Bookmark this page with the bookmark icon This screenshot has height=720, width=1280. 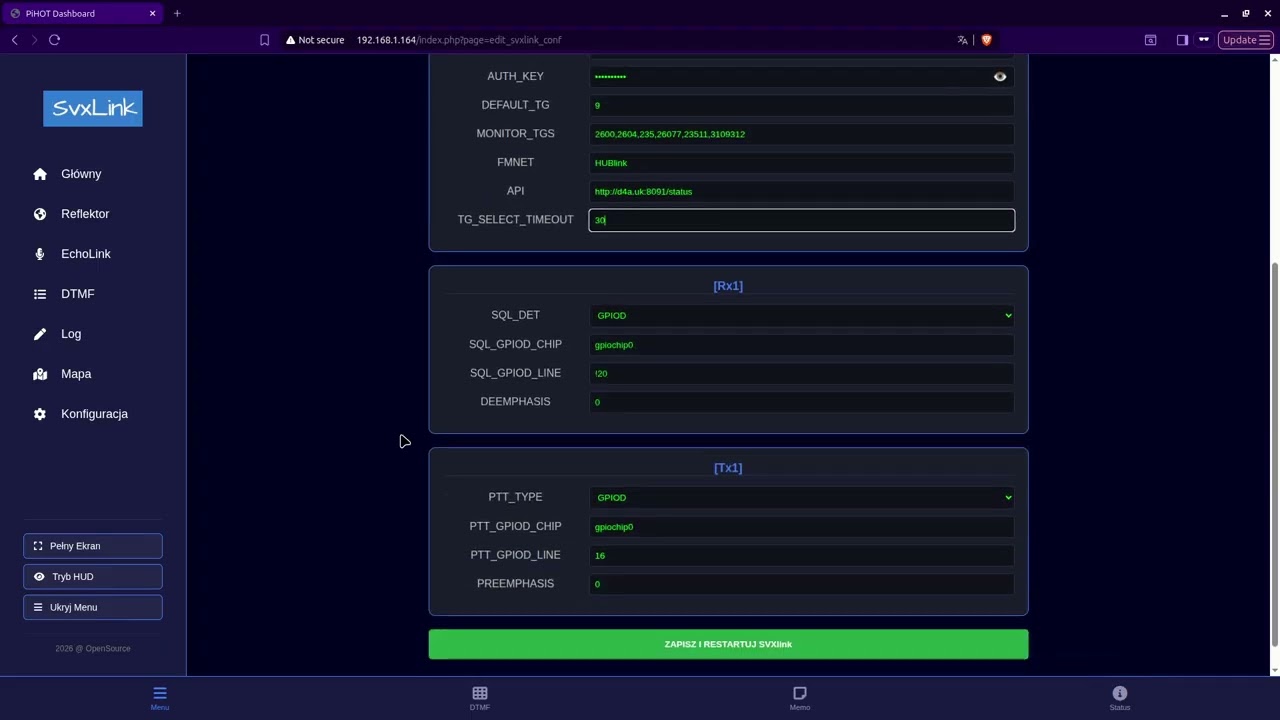point(265,40)
